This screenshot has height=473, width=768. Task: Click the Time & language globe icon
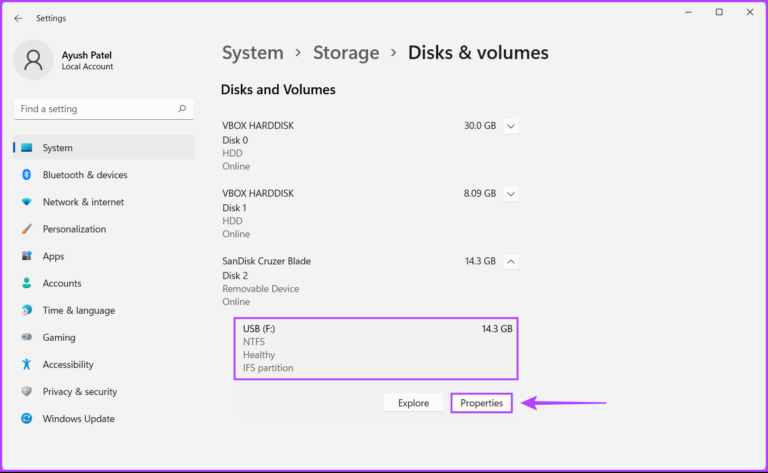pos(26,310)
